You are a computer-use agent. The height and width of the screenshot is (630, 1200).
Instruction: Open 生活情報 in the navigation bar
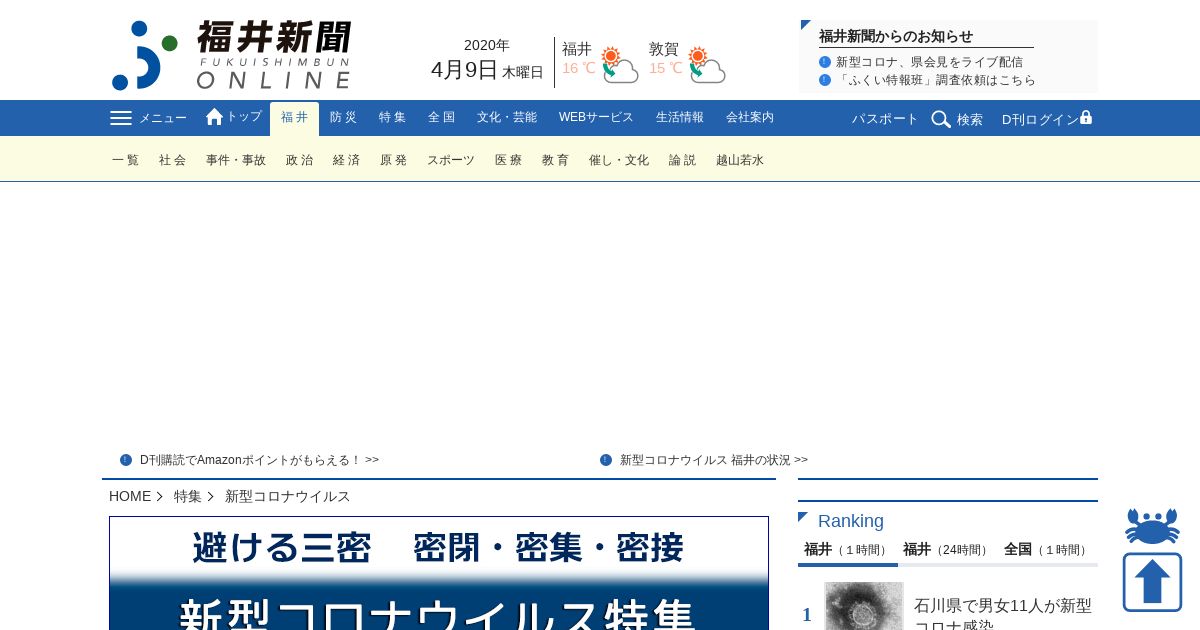coord(680,118)
